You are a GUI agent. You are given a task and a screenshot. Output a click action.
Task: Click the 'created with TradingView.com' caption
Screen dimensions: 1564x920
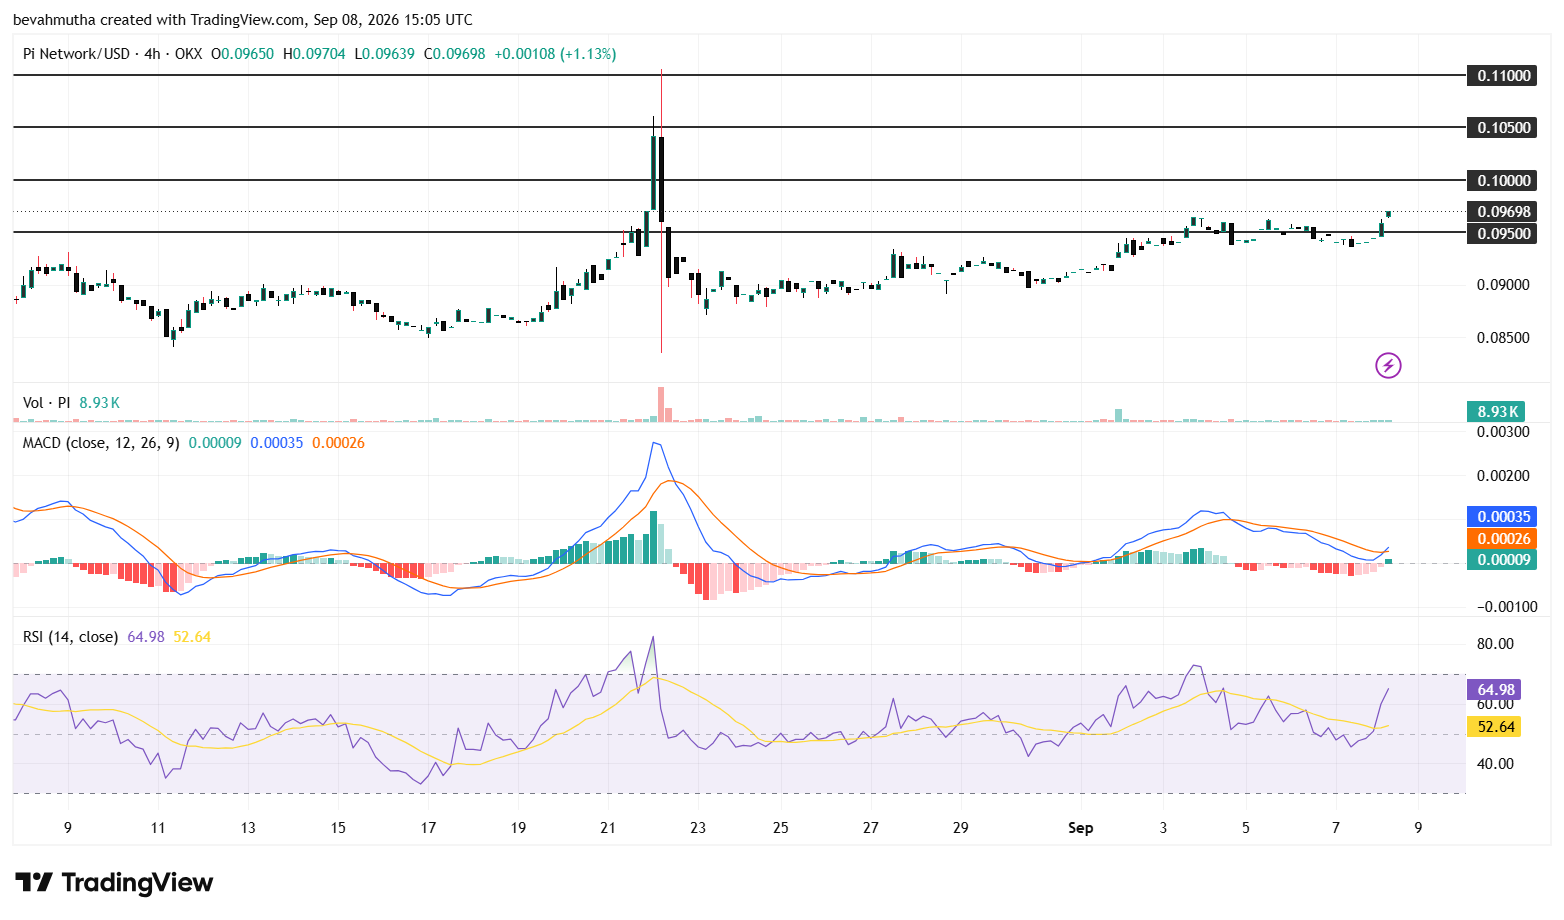point(203,20)
